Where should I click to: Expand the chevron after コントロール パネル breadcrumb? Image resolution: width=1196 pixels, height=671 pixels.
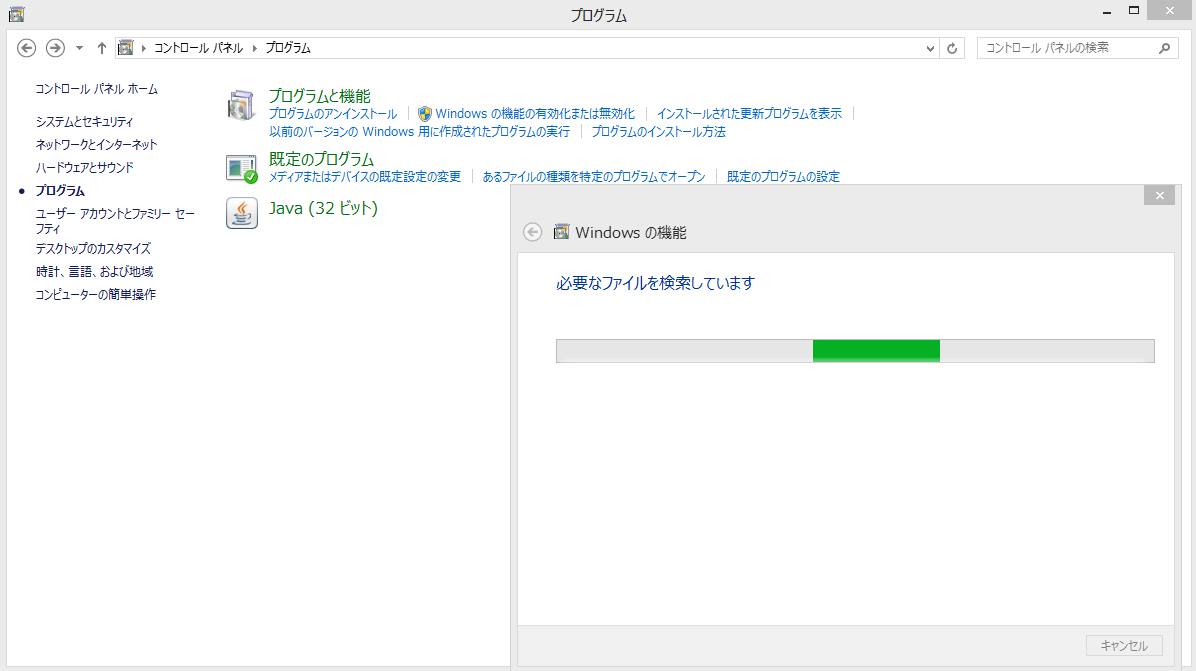pyautogui.click(x=255, y=48)
